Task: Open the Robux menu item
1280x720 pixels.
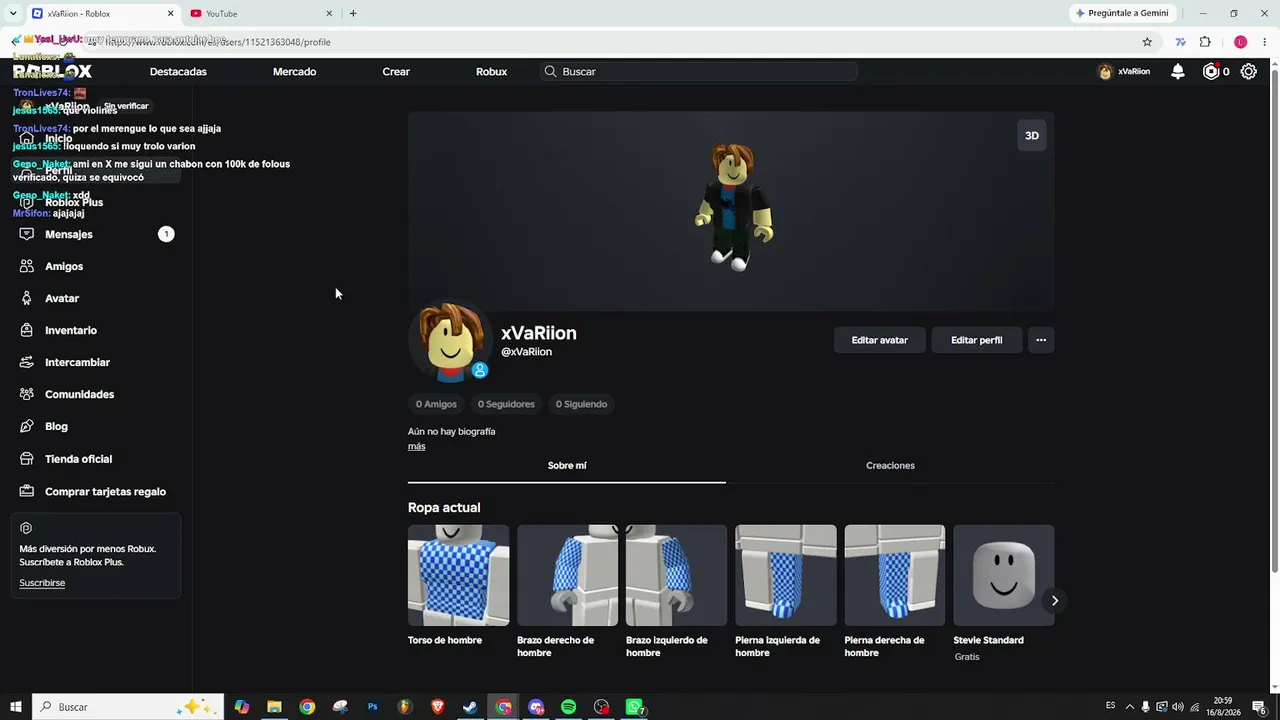Action: tap(491, 72)
